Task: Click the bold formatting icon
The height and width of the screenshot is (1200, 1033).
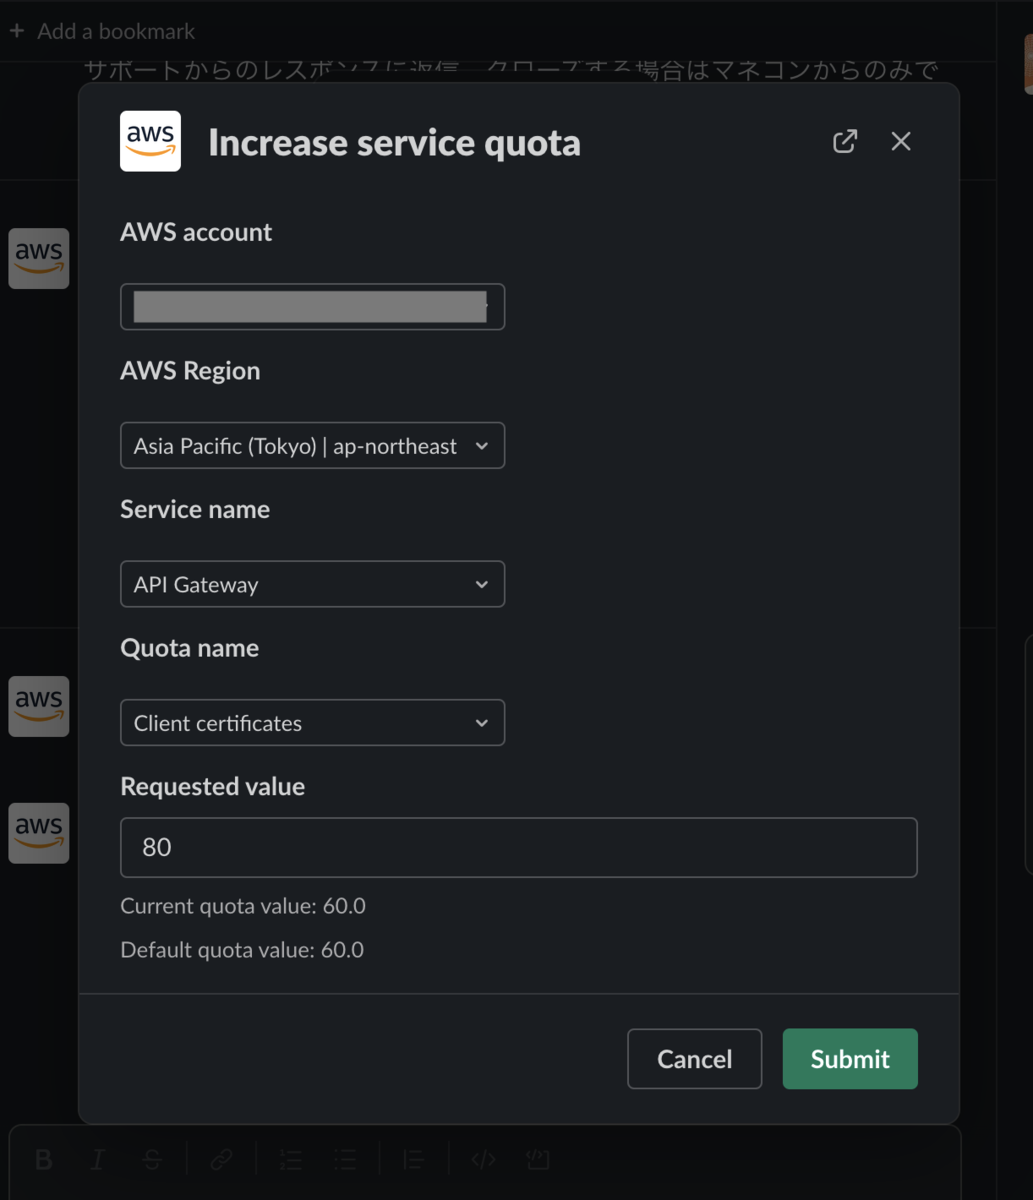Action: (44, 1159)
